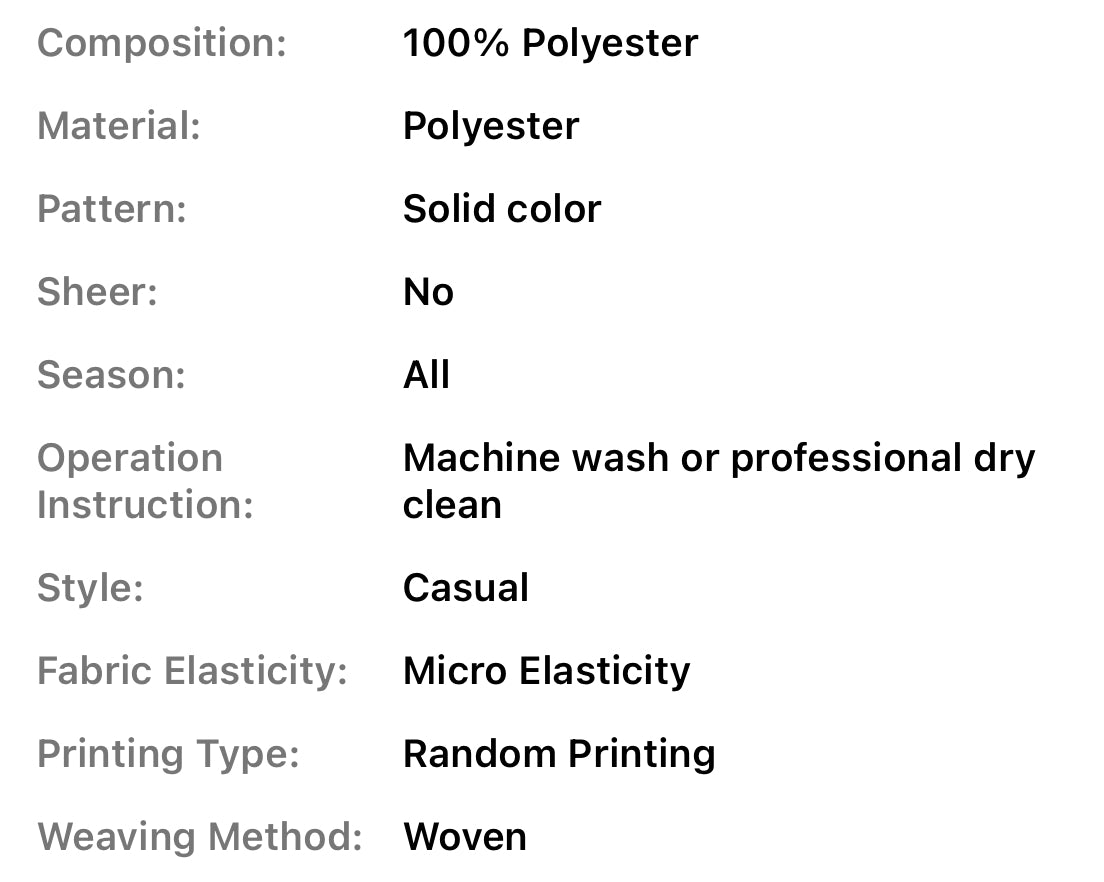Click the Fabric Elasticity label
1104x882 pixels.
(x=192, y=670)
